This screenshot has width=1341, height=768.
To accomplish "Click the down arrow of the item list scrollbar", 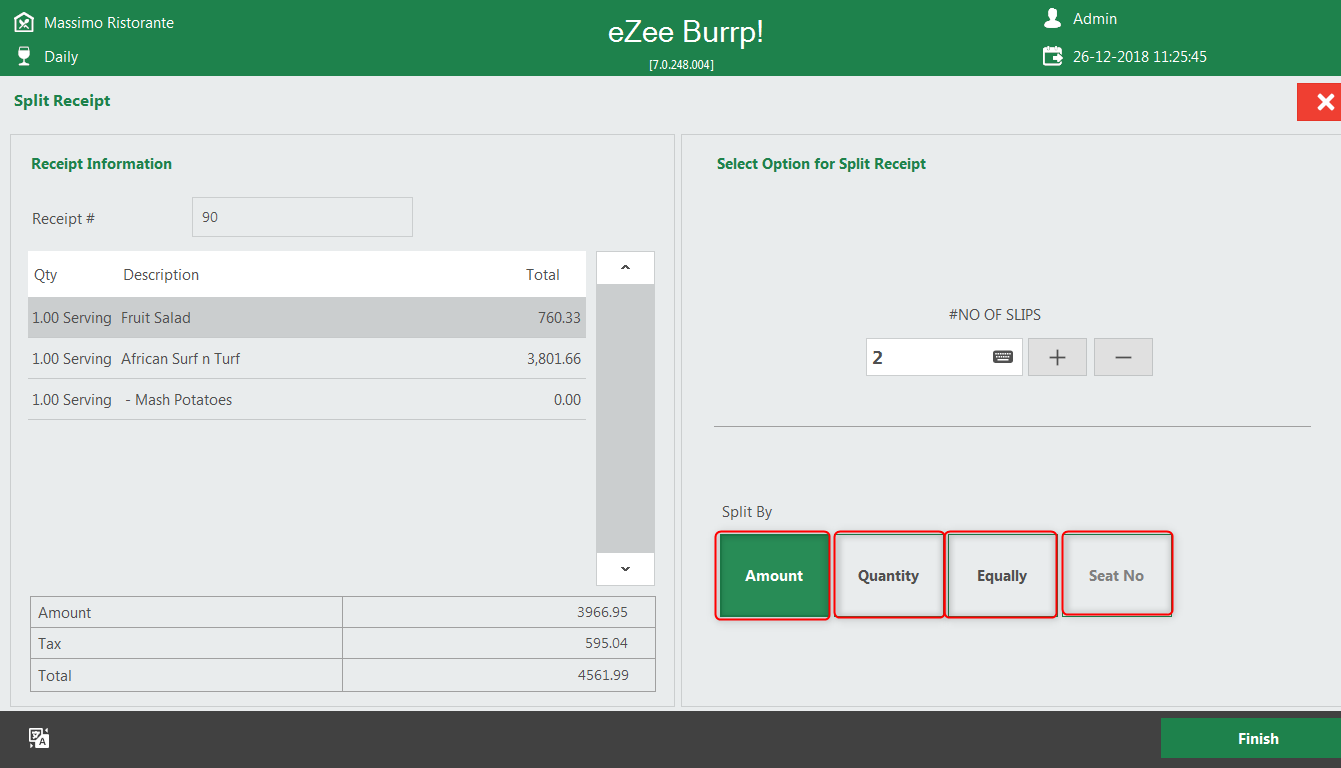I will click(x=625, y=568).
